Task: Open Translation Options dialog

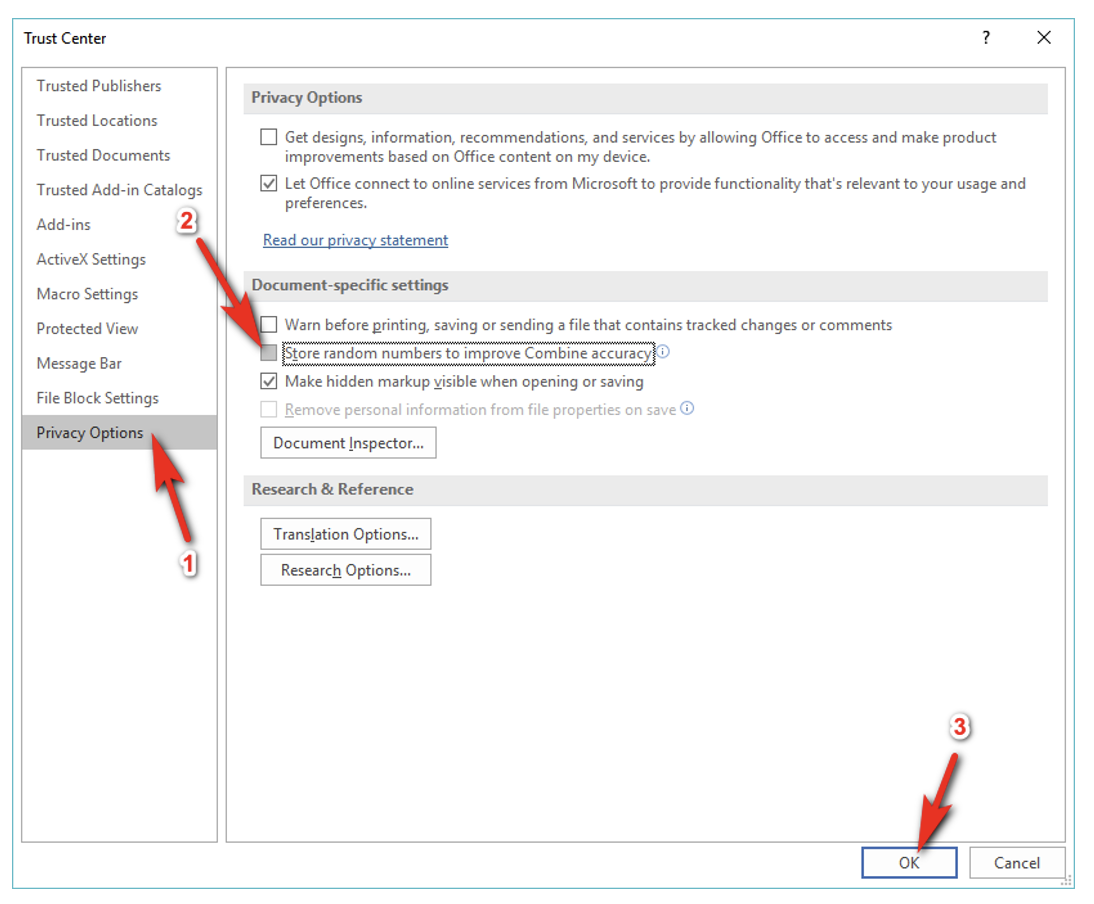Action: tap(346, 534)
